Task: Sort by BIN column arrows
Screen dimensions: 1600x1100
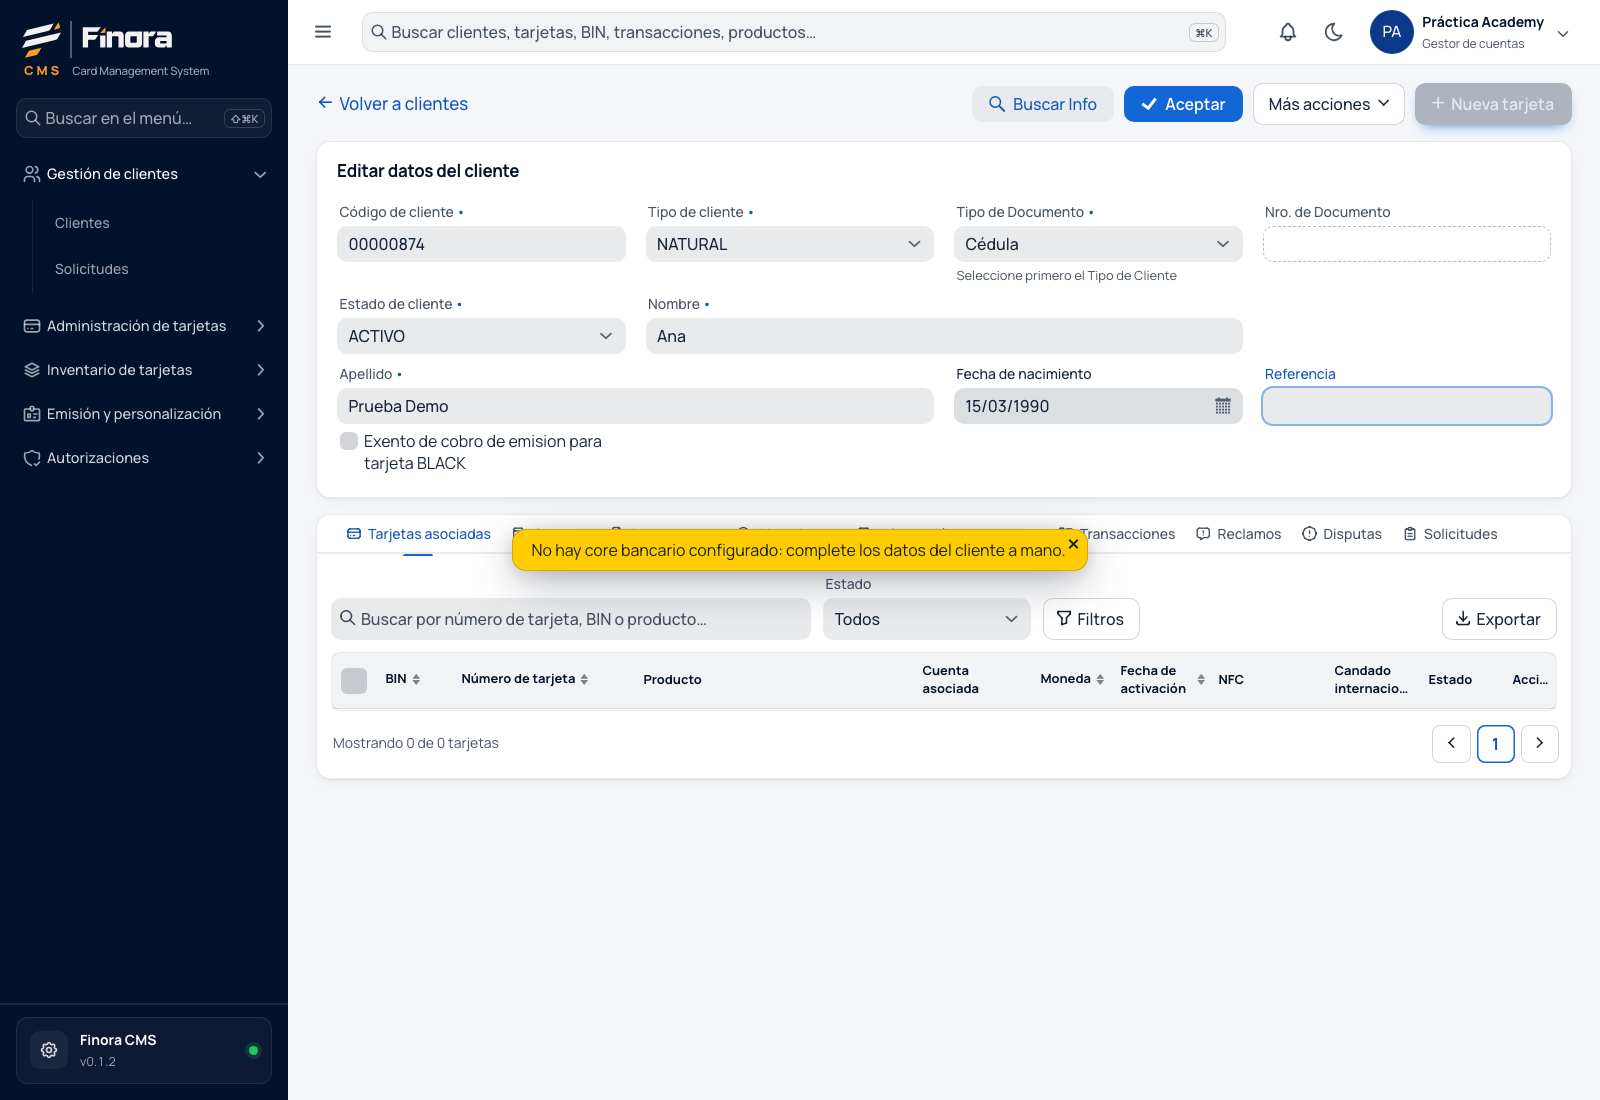Action: (416, 679)
